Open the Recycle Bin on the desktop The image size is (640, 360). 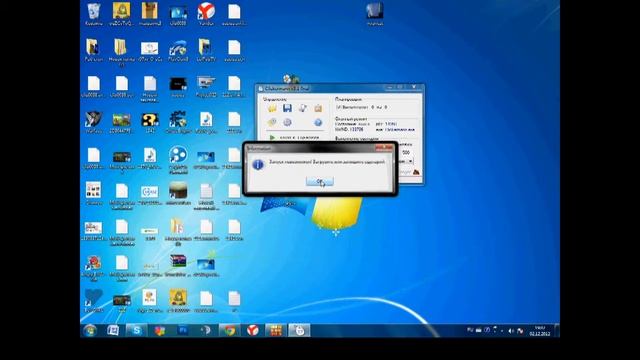coord(93,14)
